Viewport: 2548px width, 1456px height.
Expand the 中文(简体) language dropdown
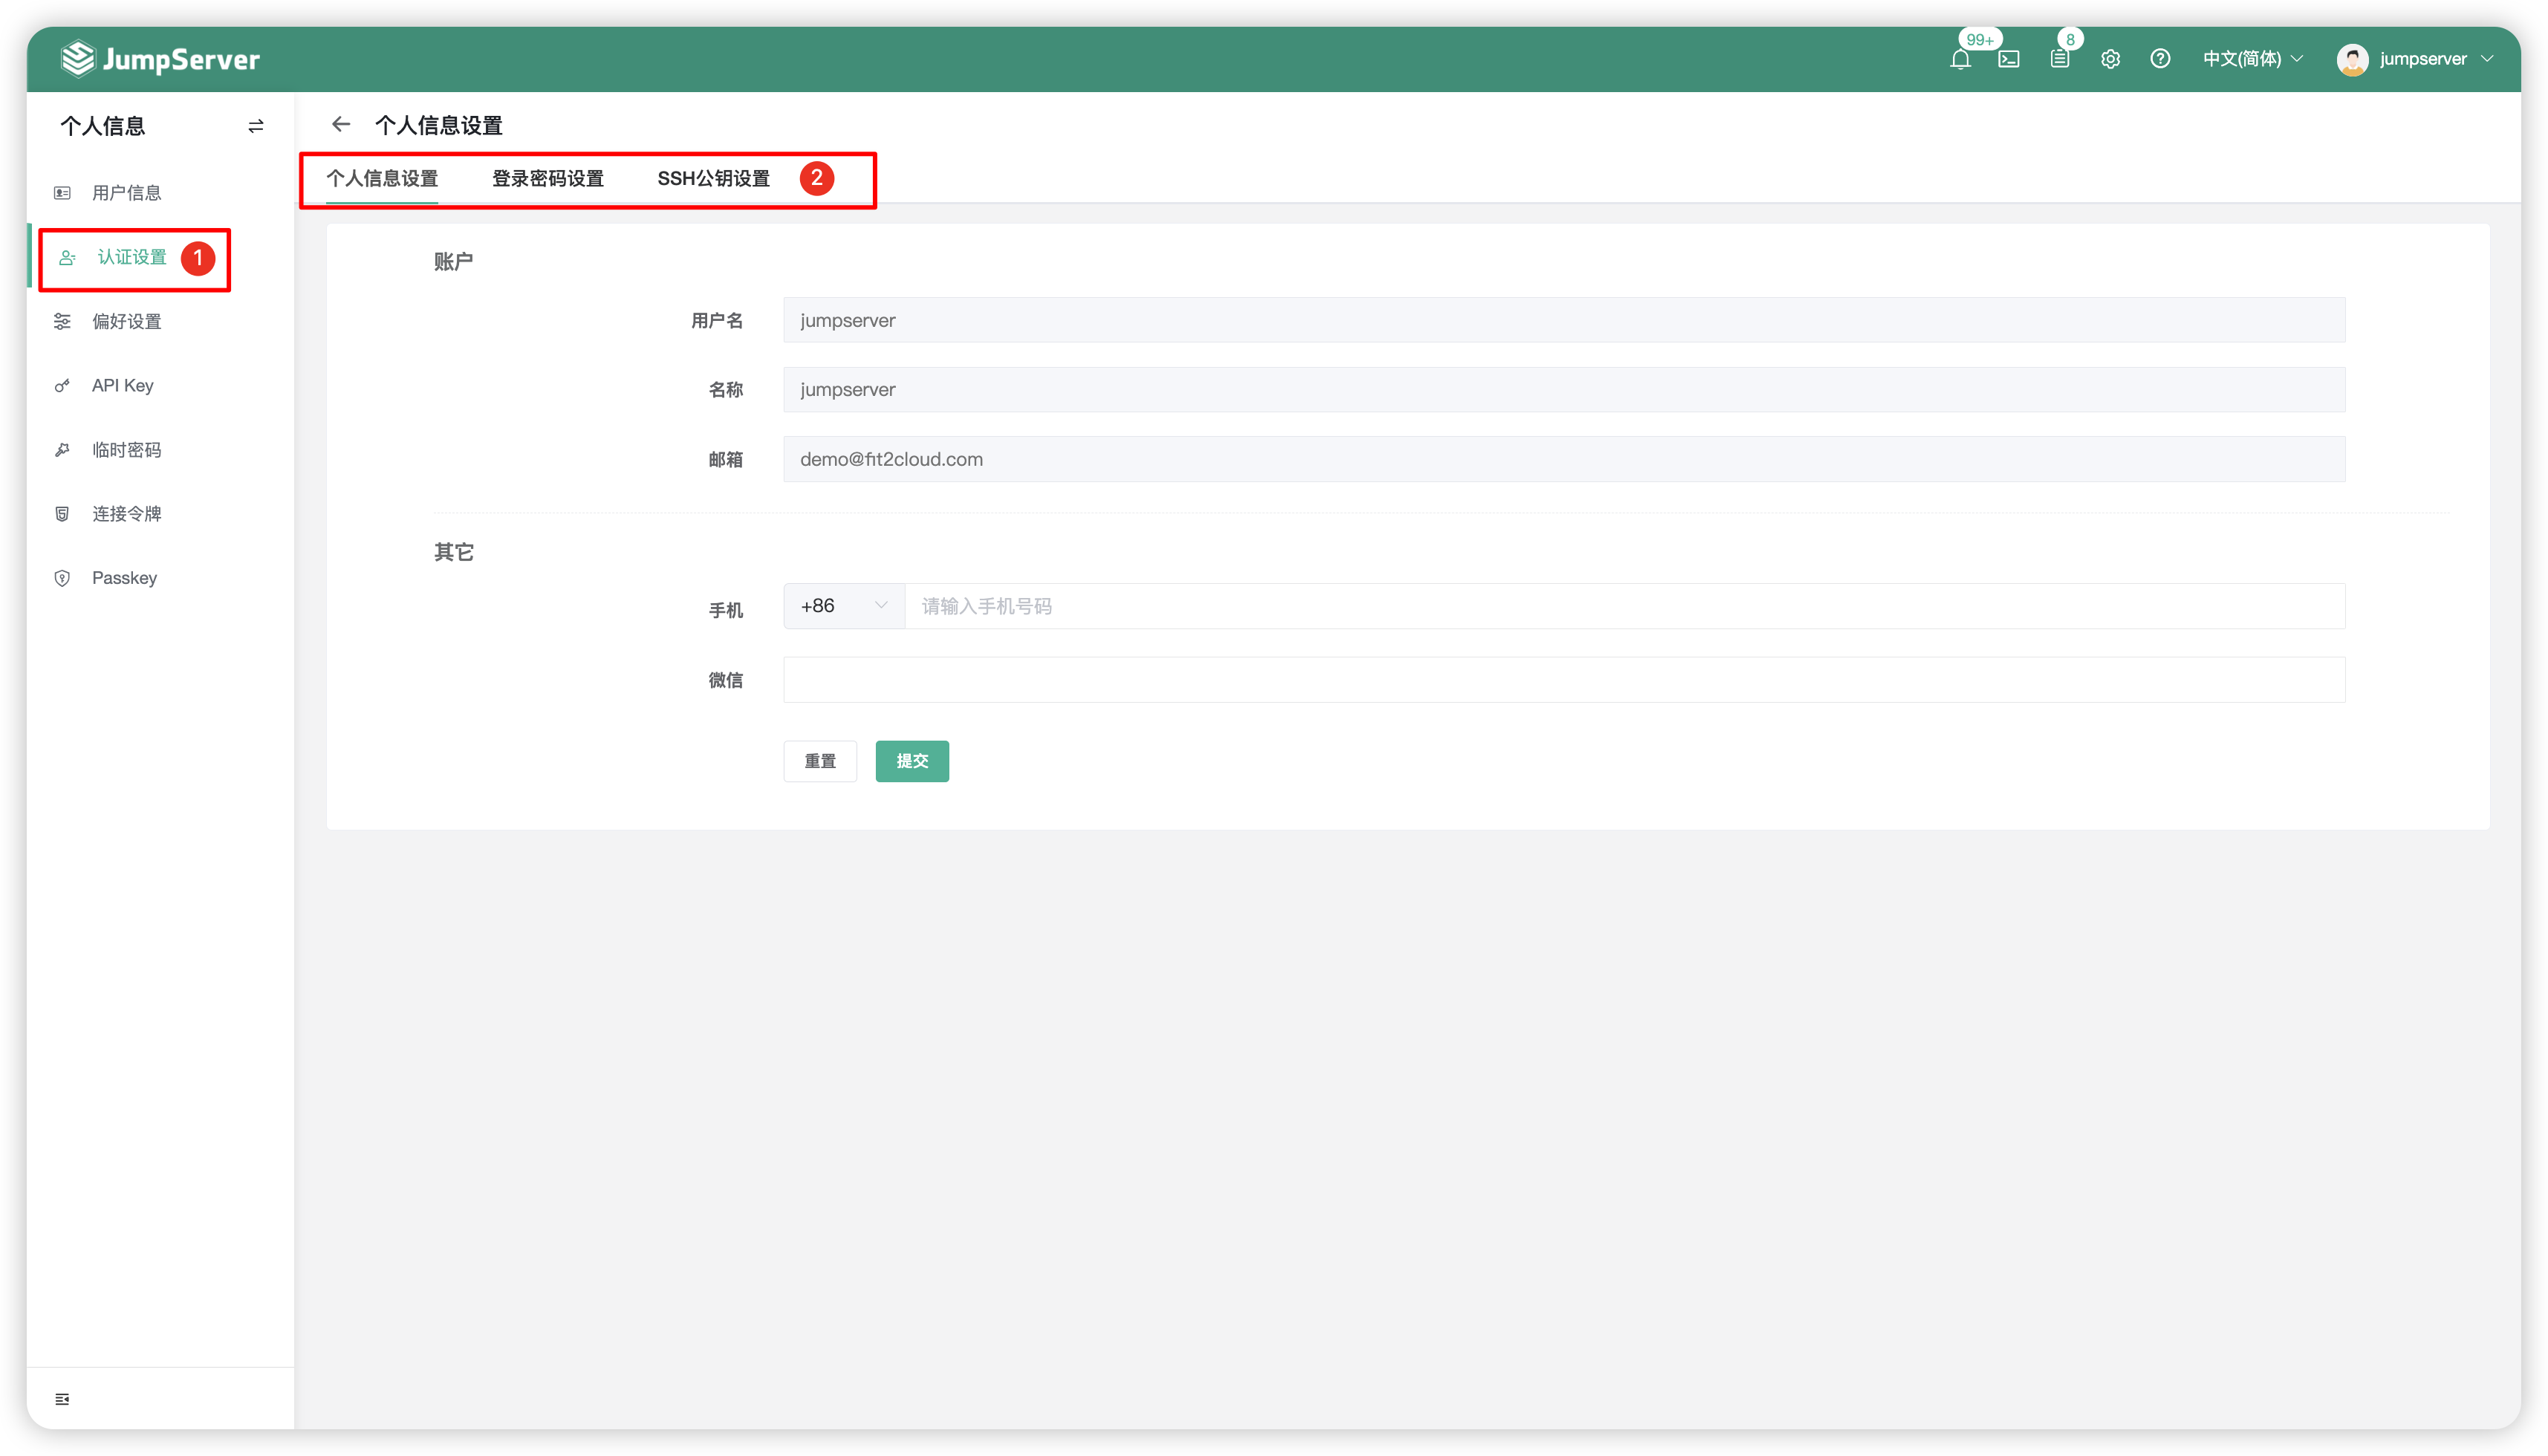(2252, 59)
